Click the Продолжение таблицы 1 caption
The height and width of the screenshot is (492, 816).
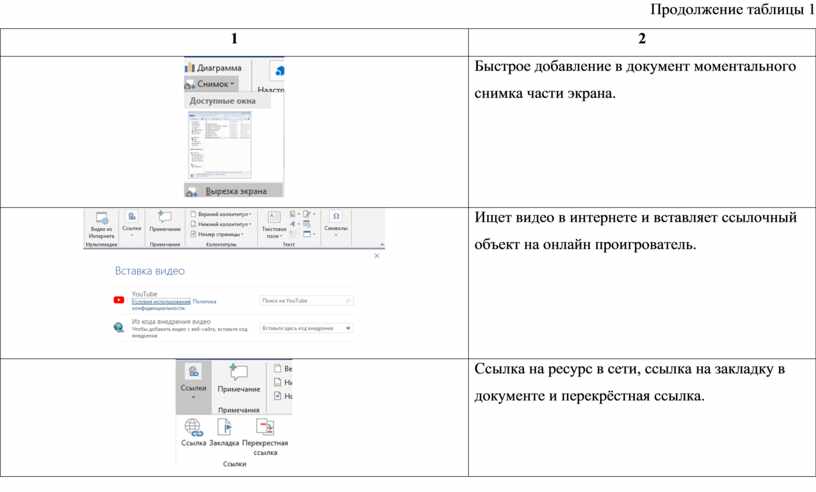coord(733,9)
